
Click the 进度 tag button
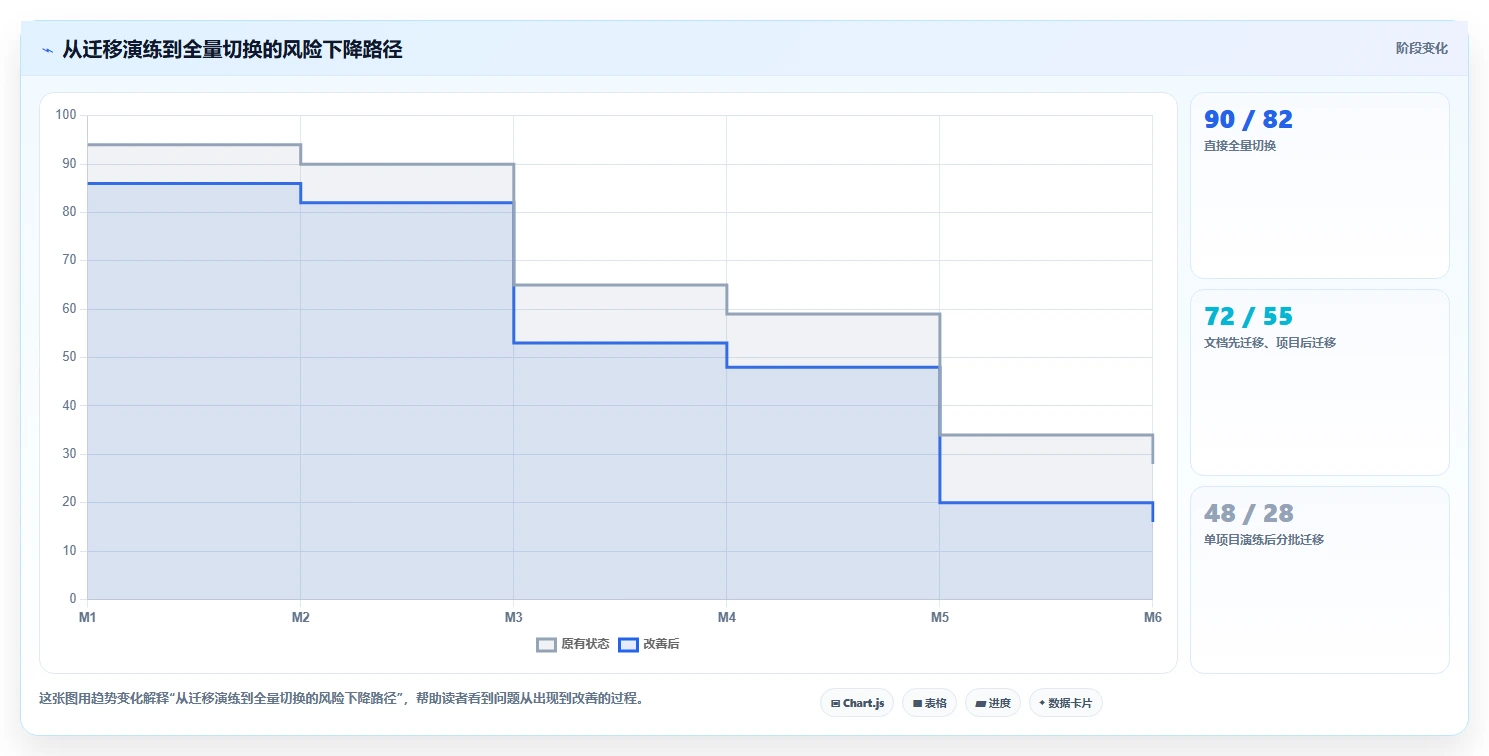(x=993, y=703)
